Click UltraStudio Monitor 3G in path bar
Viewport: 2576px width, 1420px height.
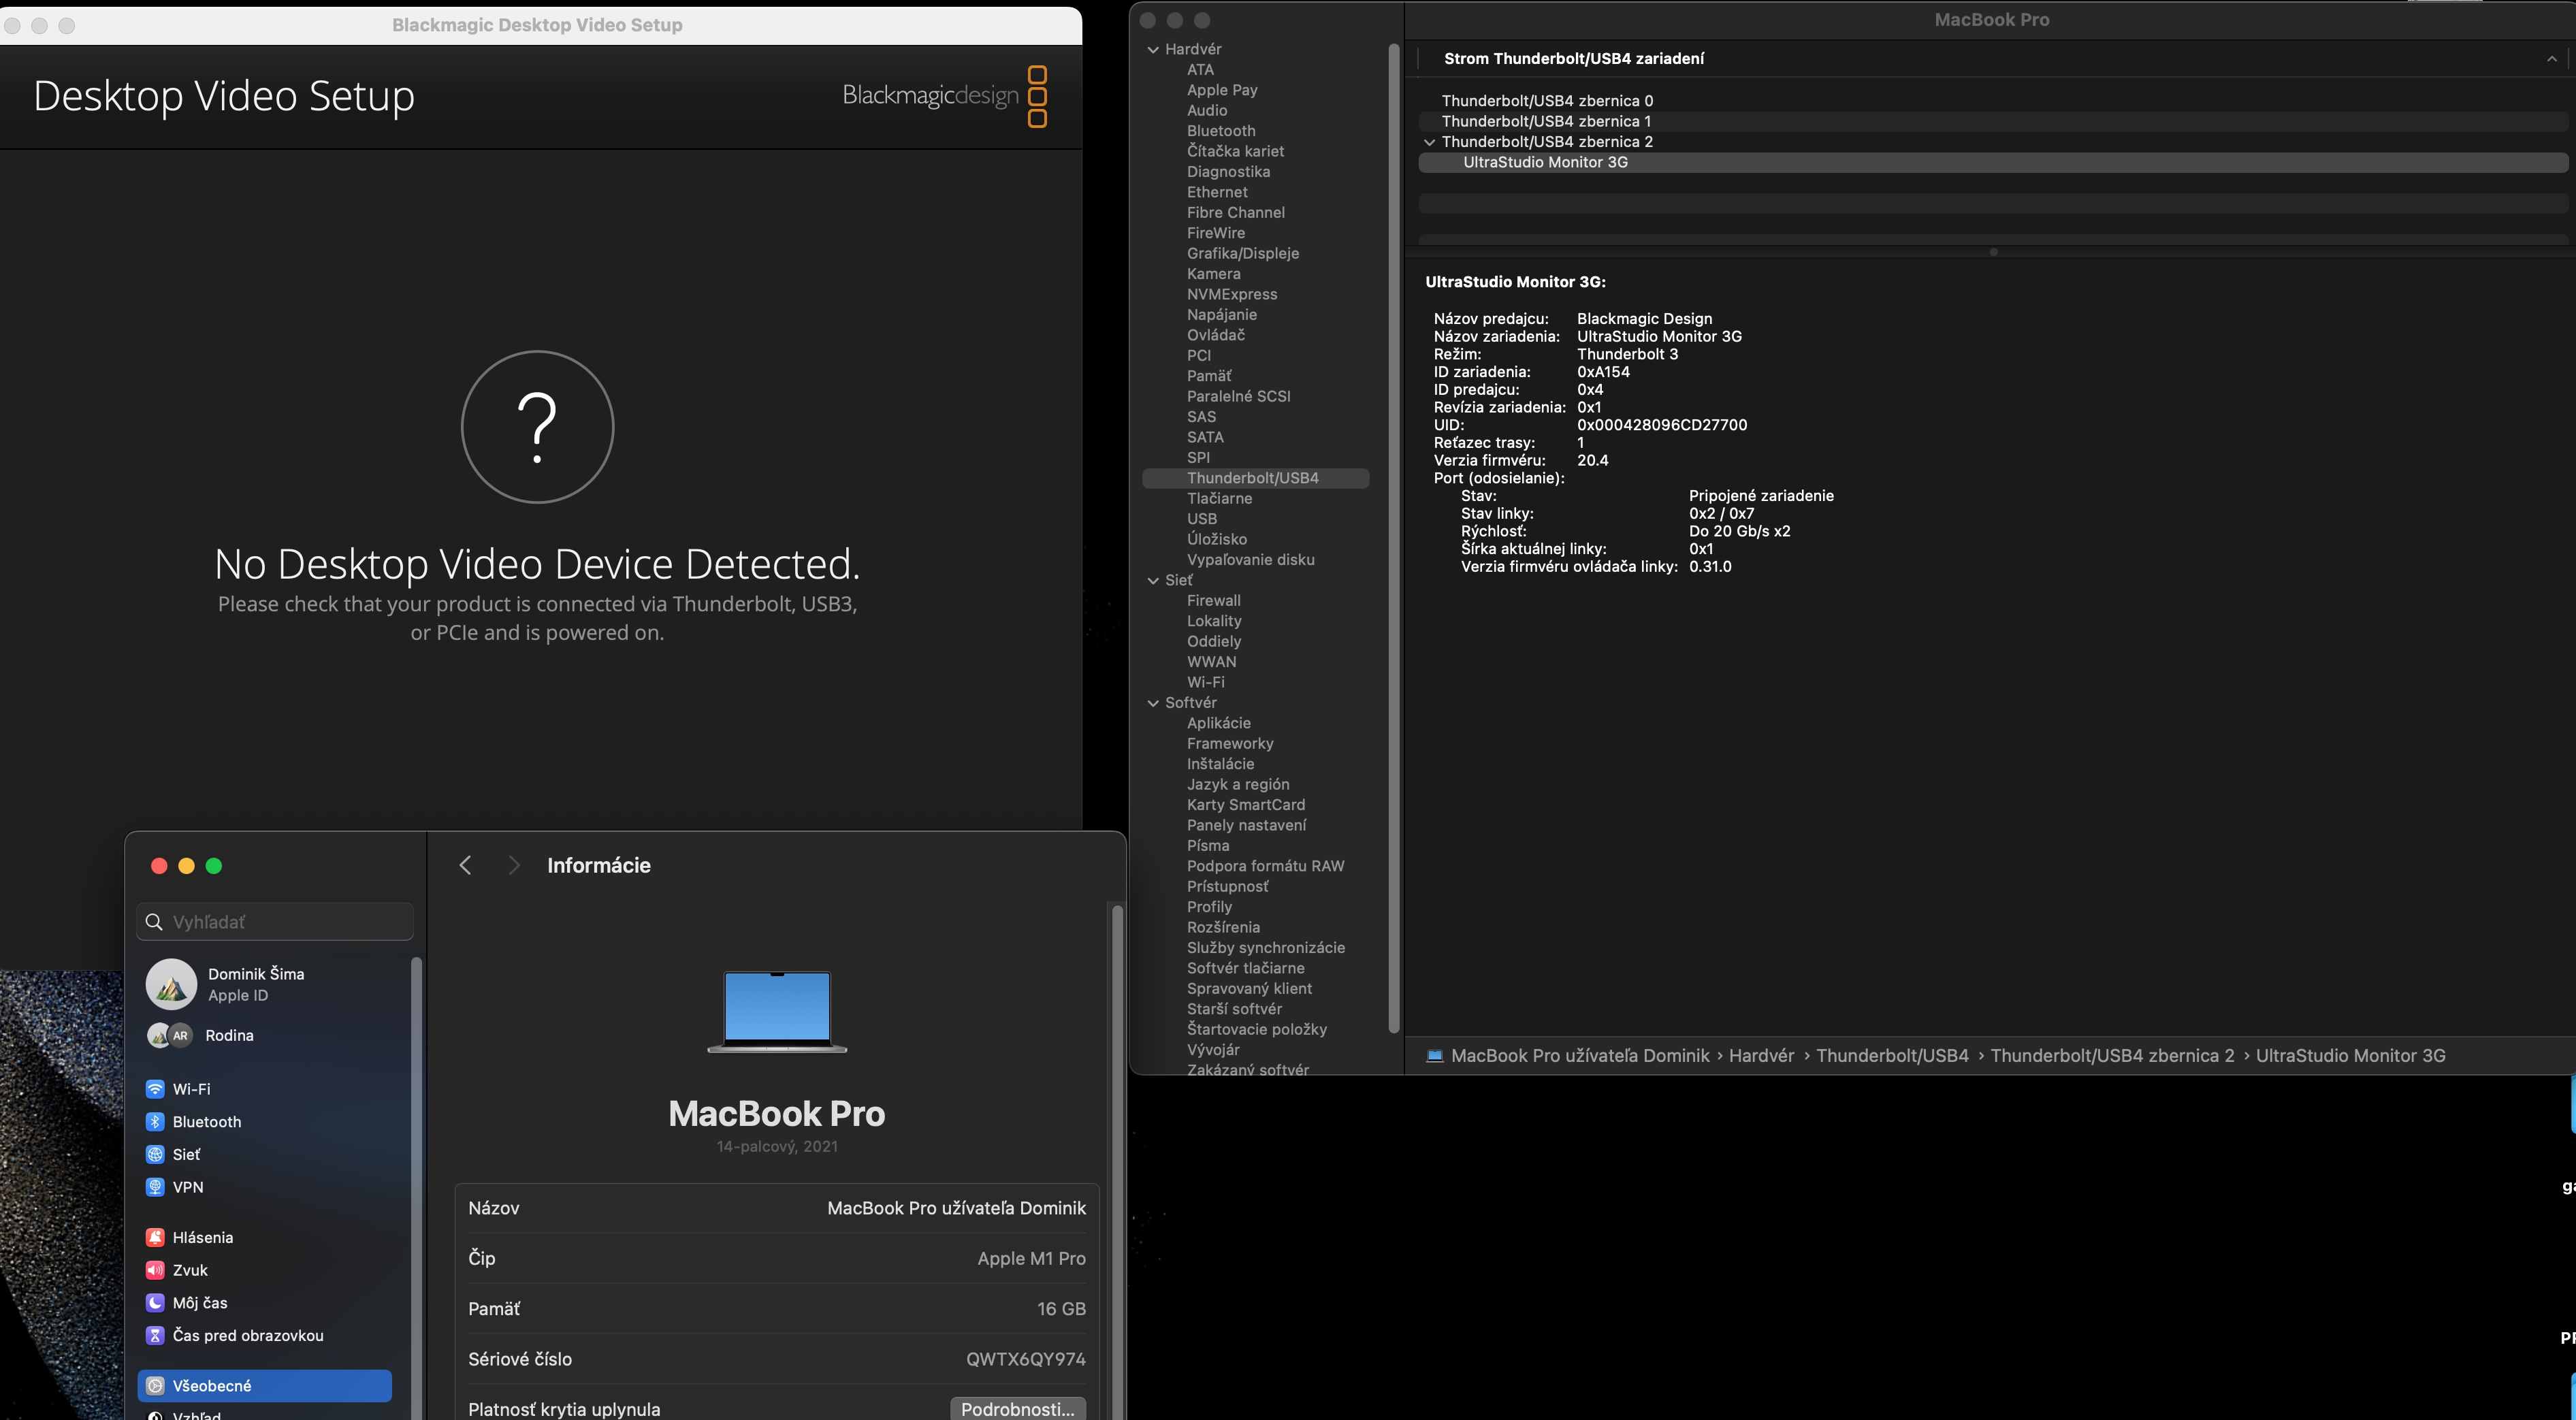tap(2350, 1056)
